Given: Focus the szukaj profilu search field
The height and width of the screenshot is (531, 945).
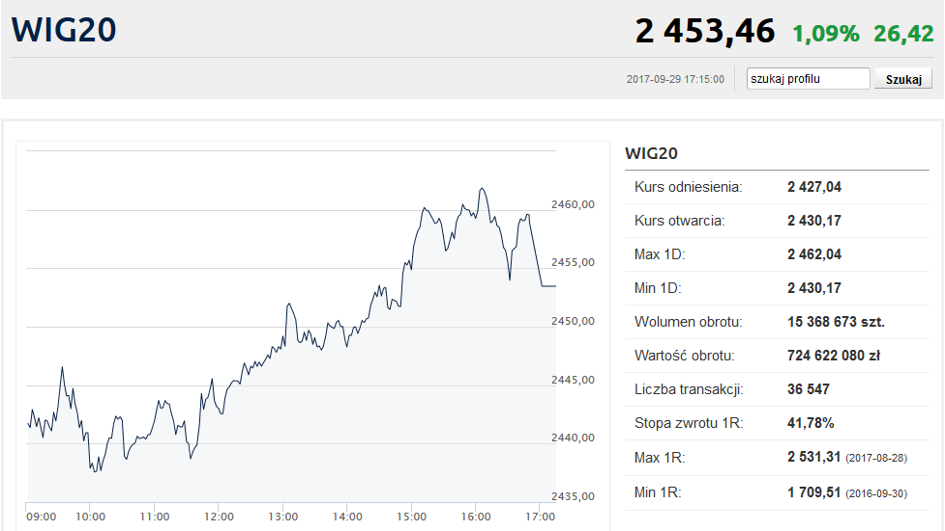Looking at the screenshot, I should click(x=808, y=79).
